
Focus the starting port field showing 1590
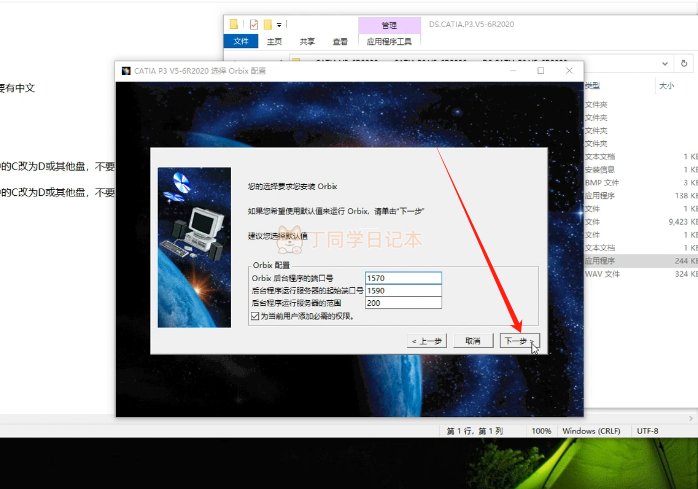(403, 290)
